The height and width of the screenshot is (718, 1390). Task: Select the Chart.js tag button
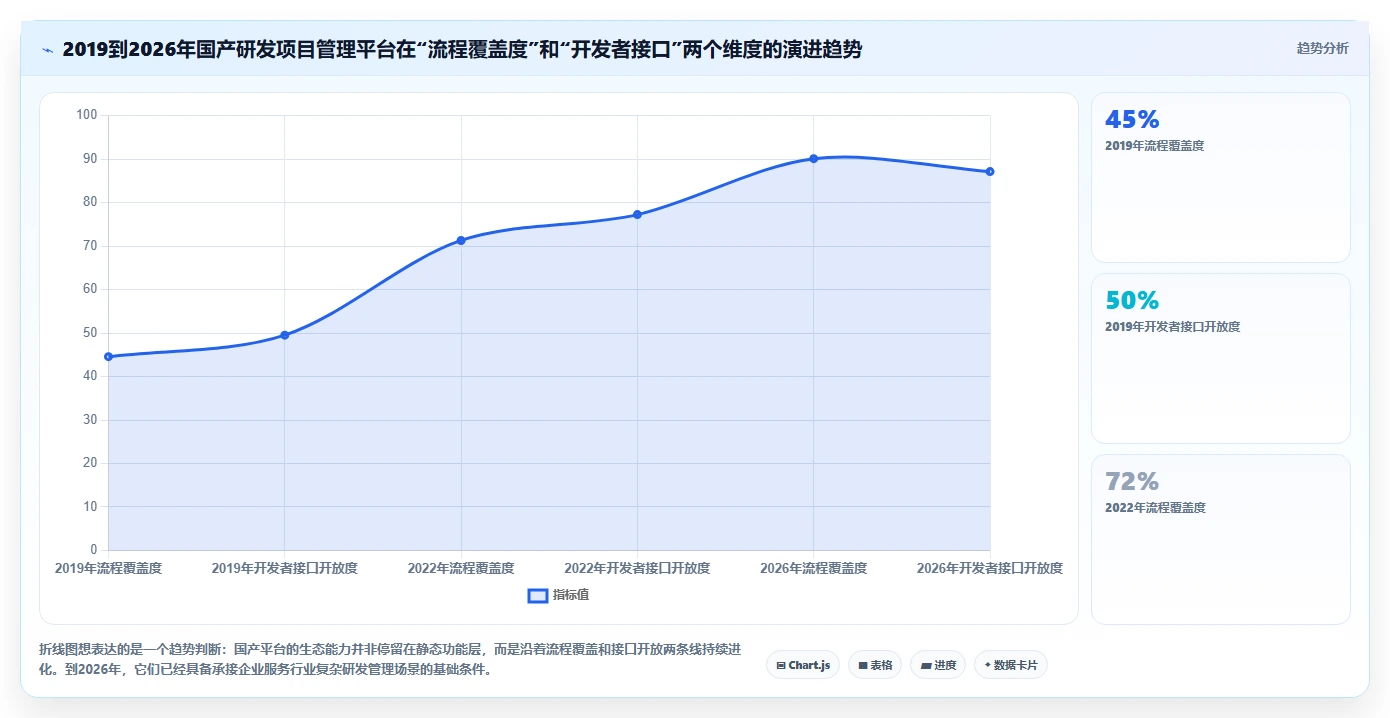803,665
